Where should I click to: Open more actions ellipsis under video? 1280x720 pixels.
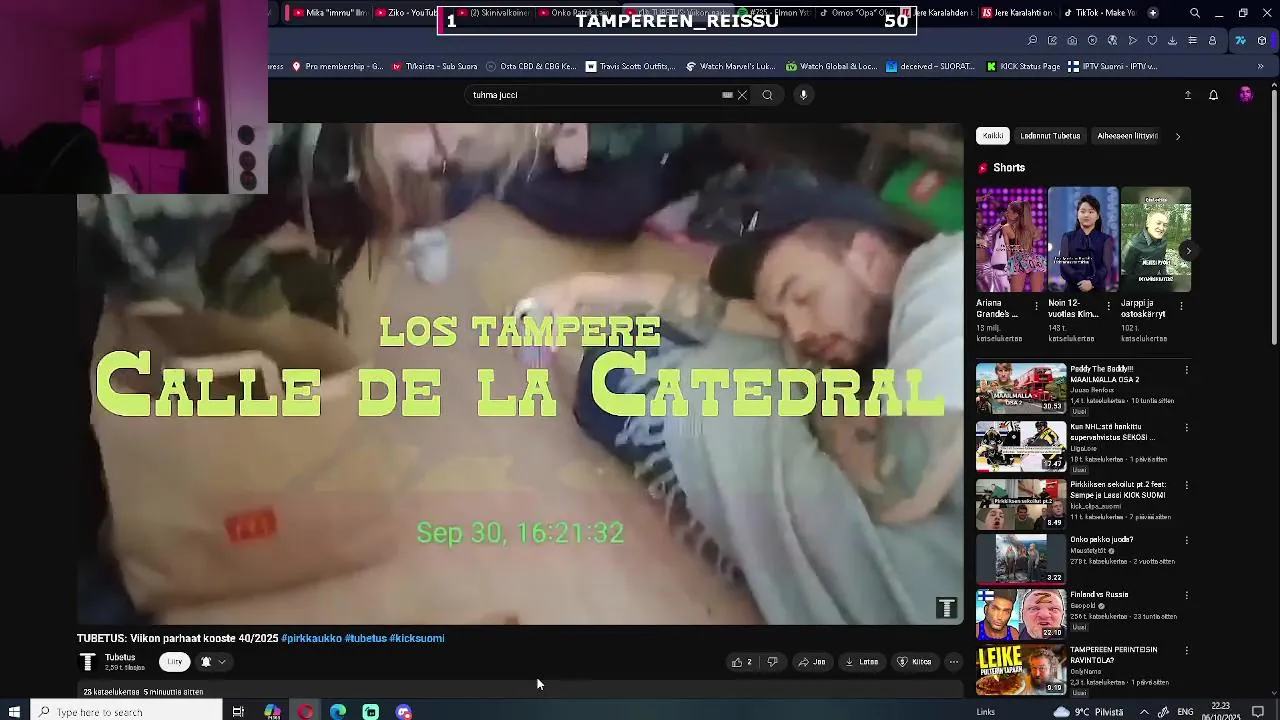(x=953, y=662)
